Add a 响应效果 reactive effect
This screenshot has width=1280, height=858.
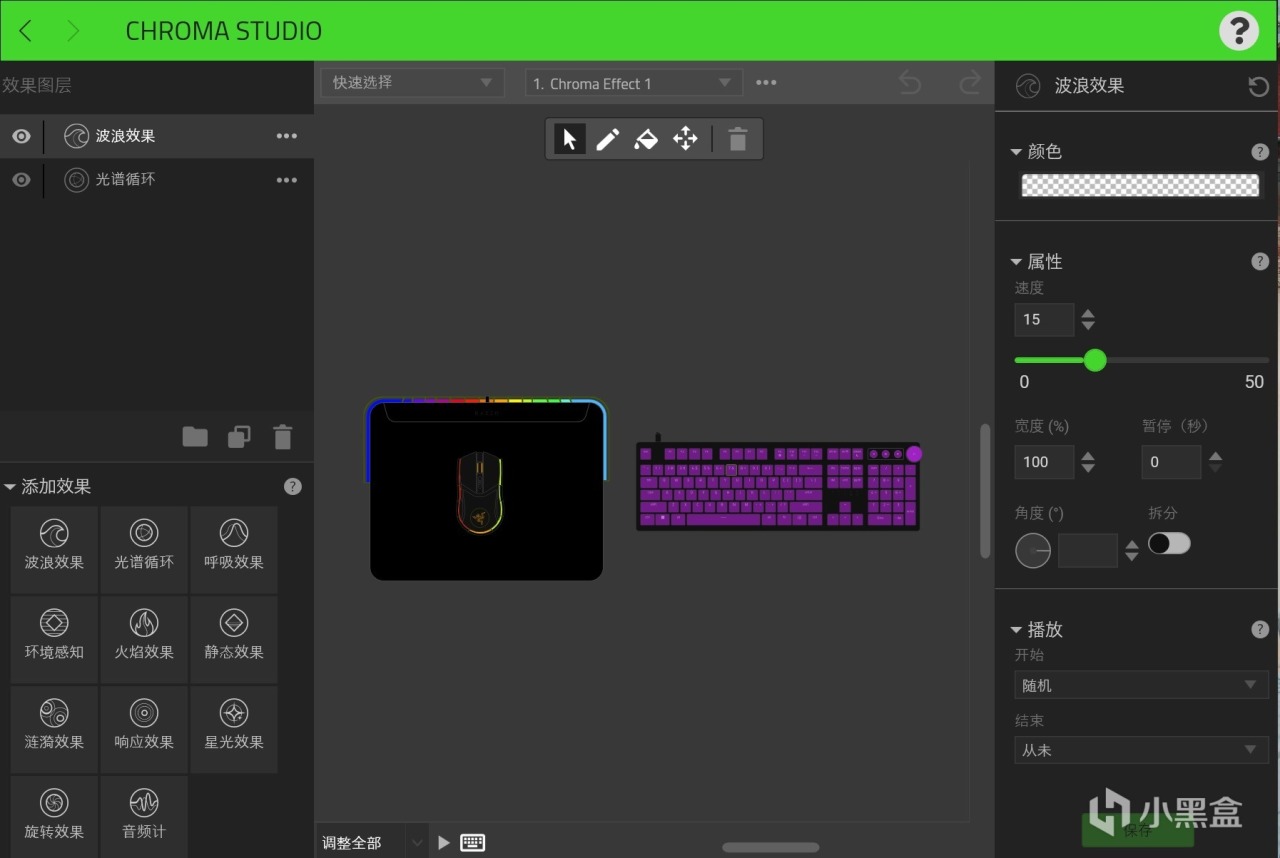144,729
